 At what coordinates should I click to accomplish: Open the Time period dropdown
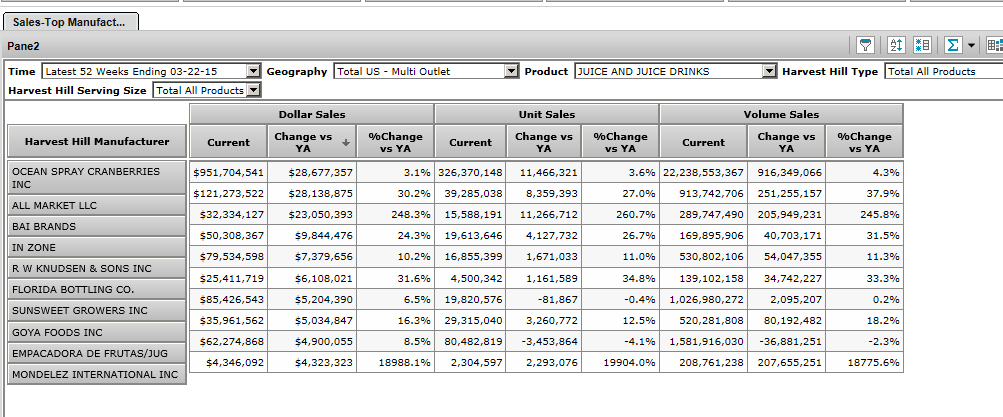click(253, 72)
